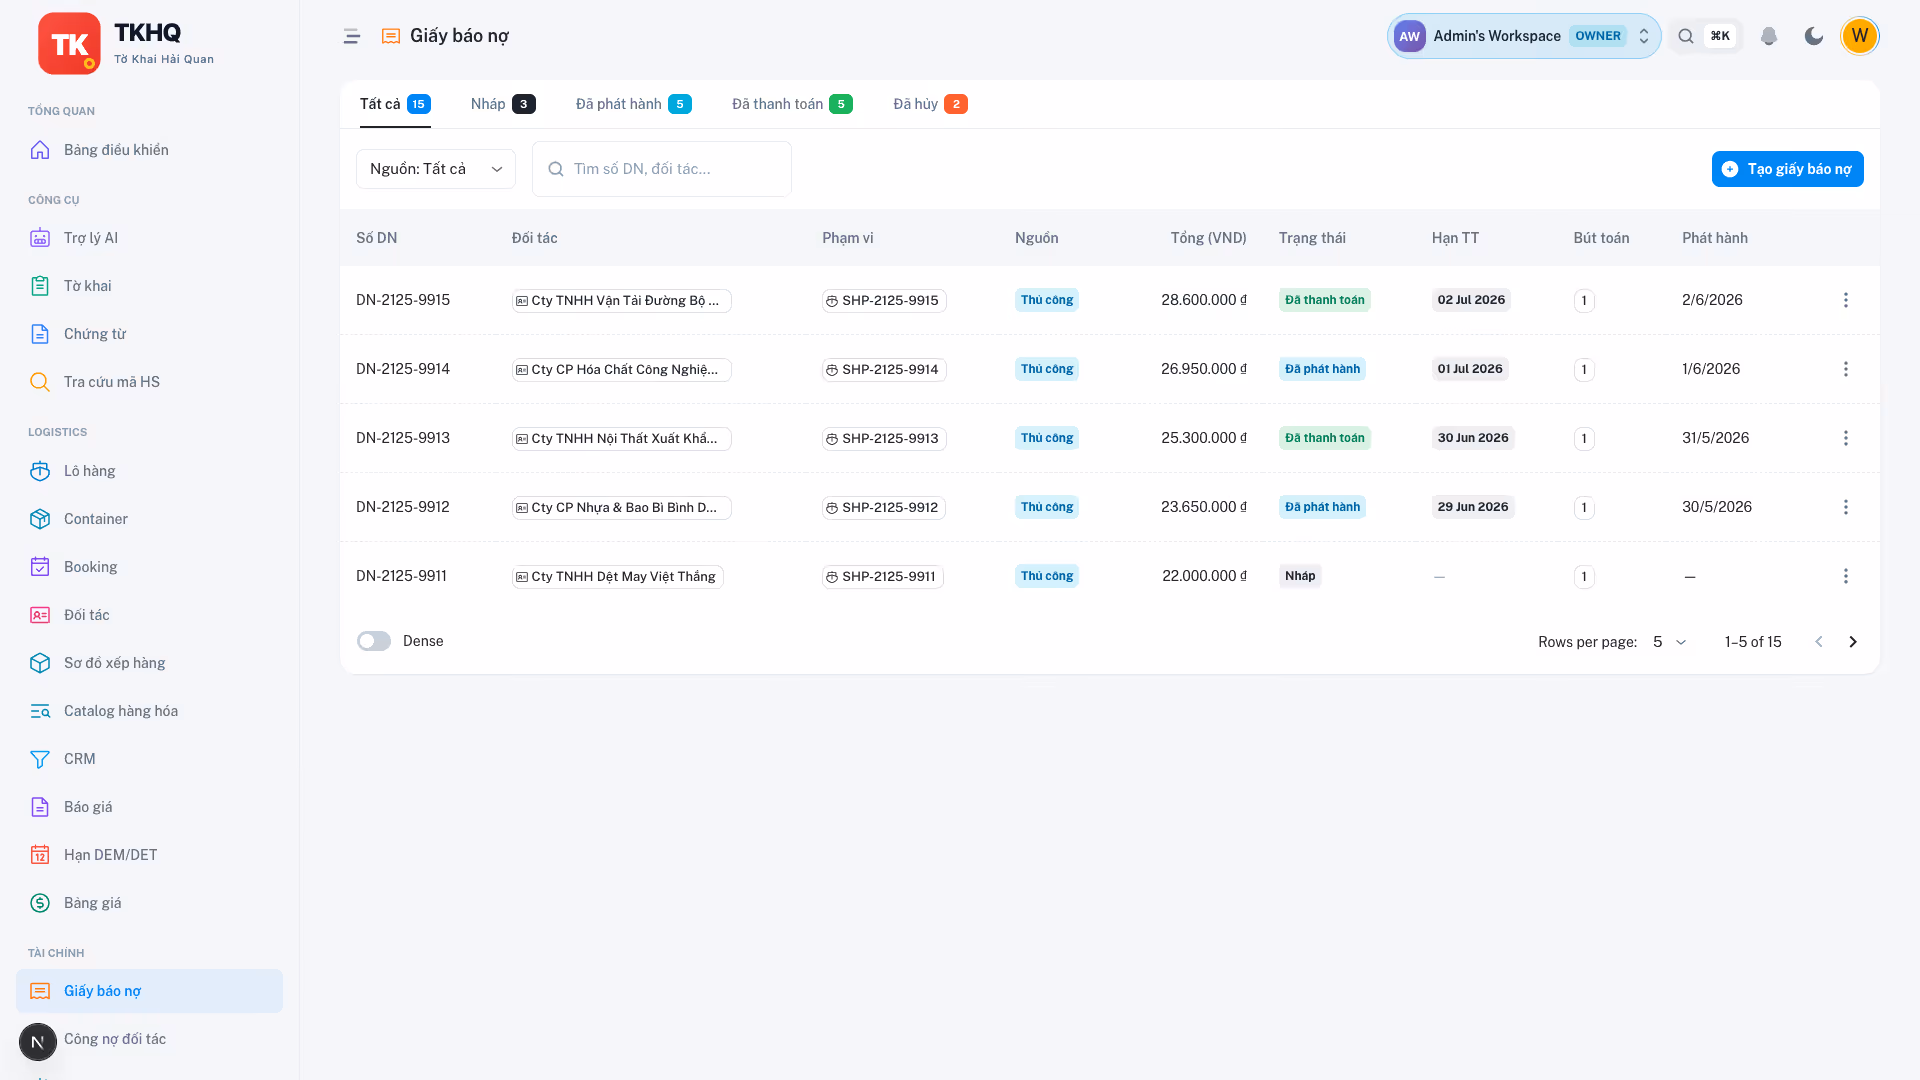This screenshot has width=1920, height=1080.
Task: Focus the Tìm số DN search field
Action: pos(662,169)
